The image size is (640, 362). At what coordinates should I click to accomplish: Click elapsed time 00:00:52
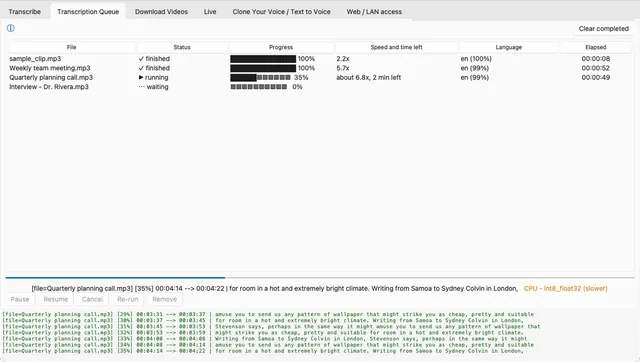click(x=596, y=68)
